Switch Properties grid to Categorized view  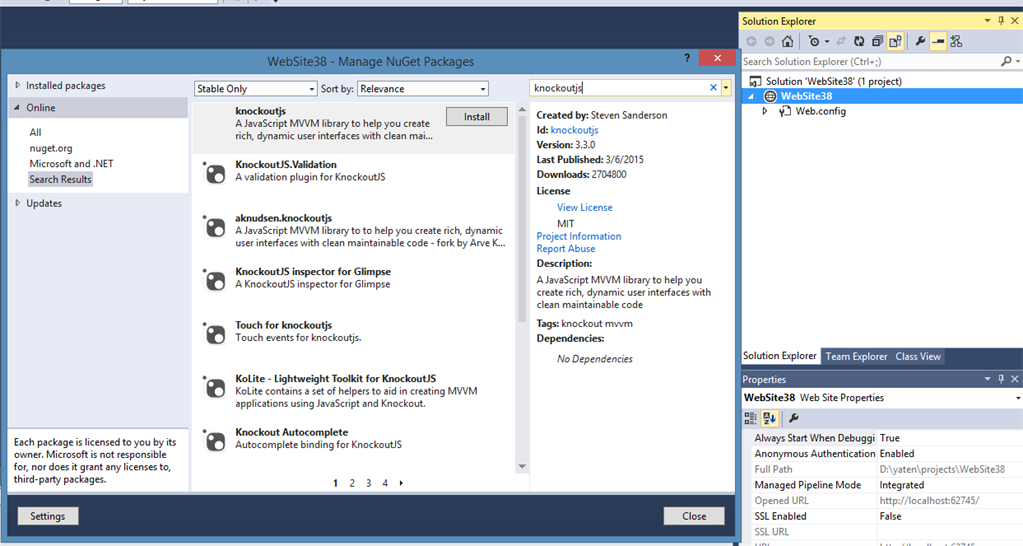click(x=750, y=418)
